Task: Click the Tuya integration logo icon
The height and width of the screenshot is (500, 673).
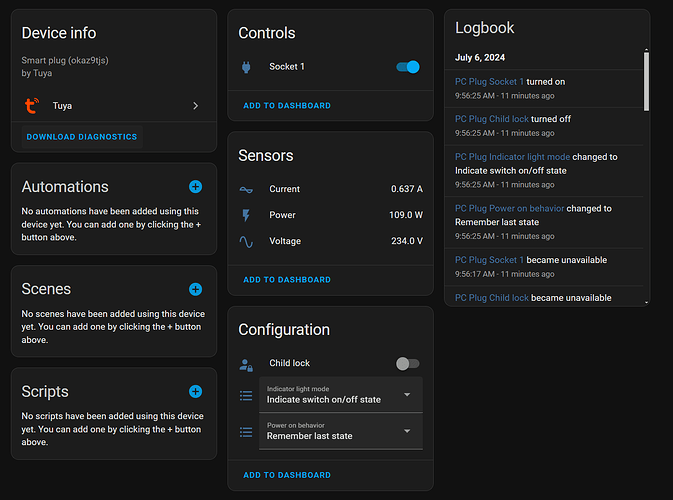Action: 32,105
